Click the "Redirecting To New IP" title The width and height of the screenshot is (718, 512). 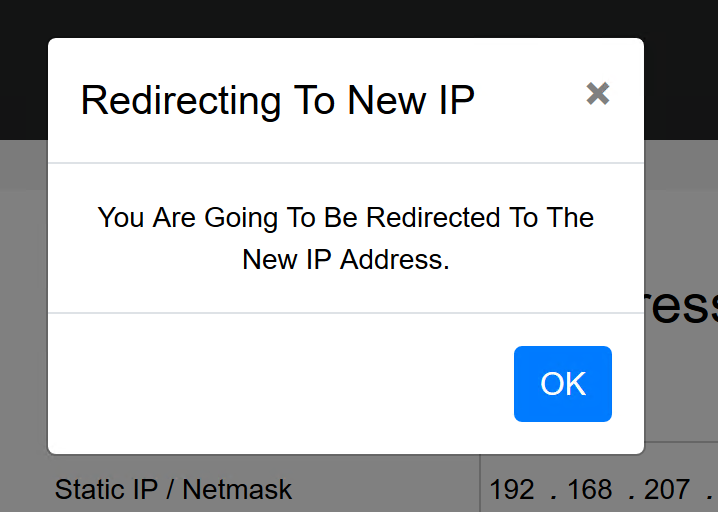tap(277, 101)
